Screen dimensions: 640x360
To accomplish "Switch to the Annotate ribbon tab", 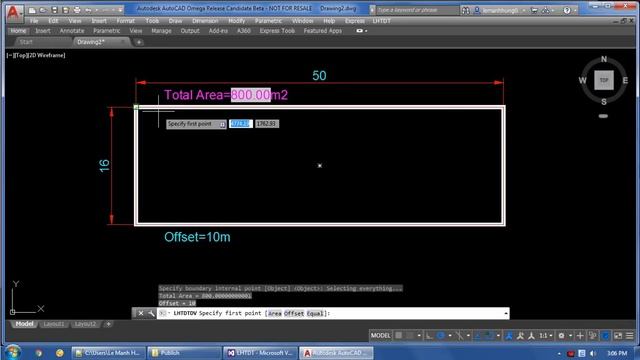I will pos(72,31).
